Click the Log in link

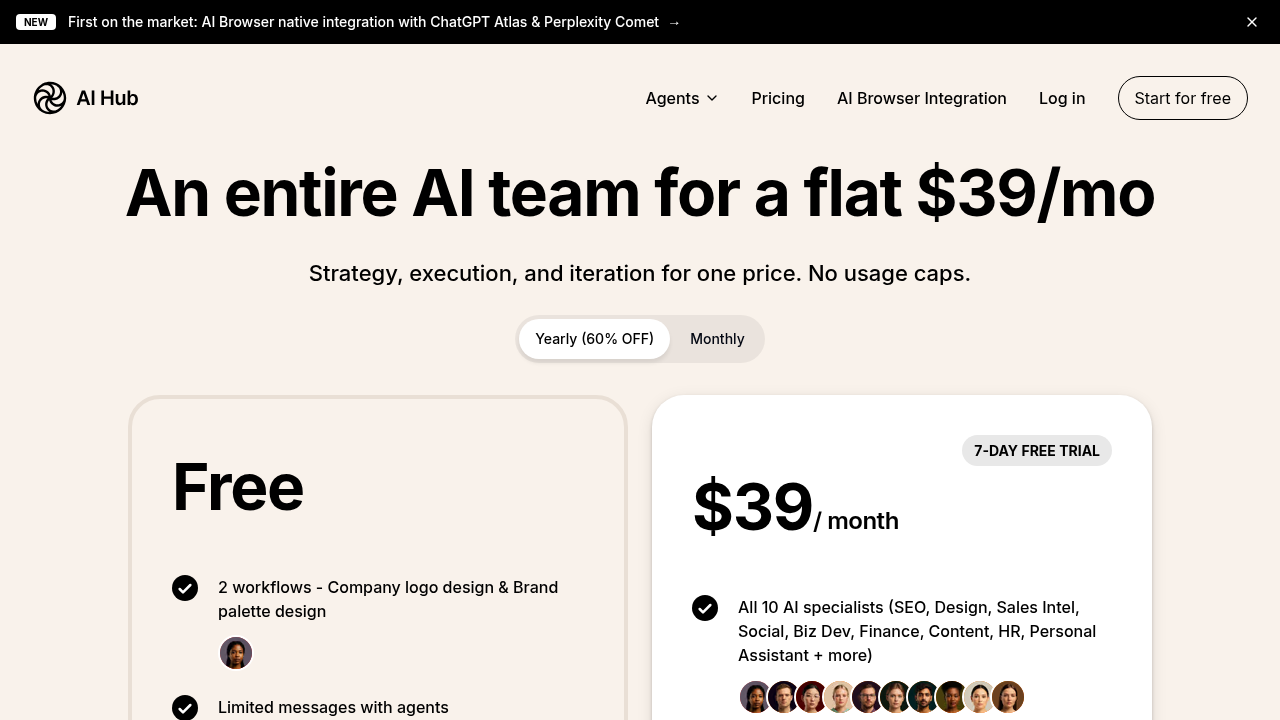click(x=1062, y=98)
